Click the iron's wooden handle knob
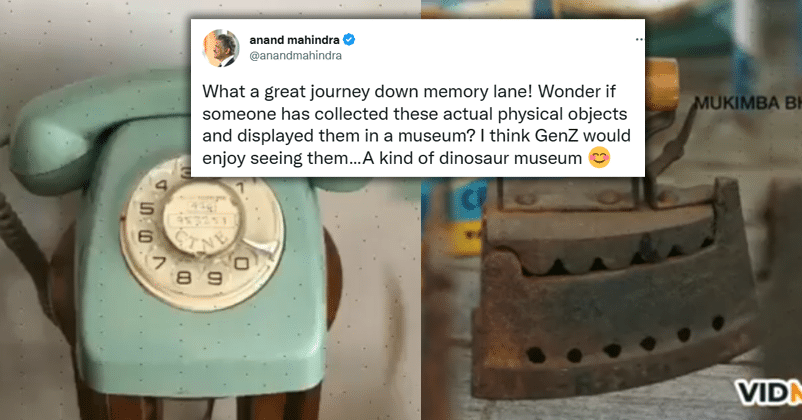Image resolution: width=802 pixels, height=420 pixels. [662, 77]
